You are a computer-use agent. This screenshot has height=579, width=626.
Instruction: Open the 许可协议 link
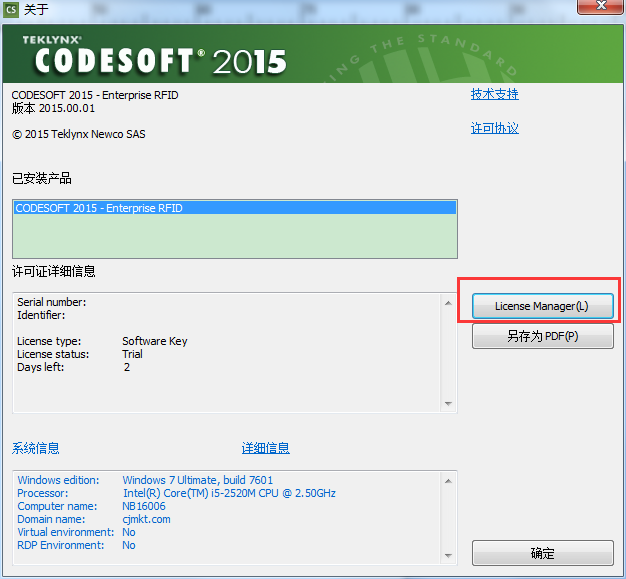coord(495,128)
